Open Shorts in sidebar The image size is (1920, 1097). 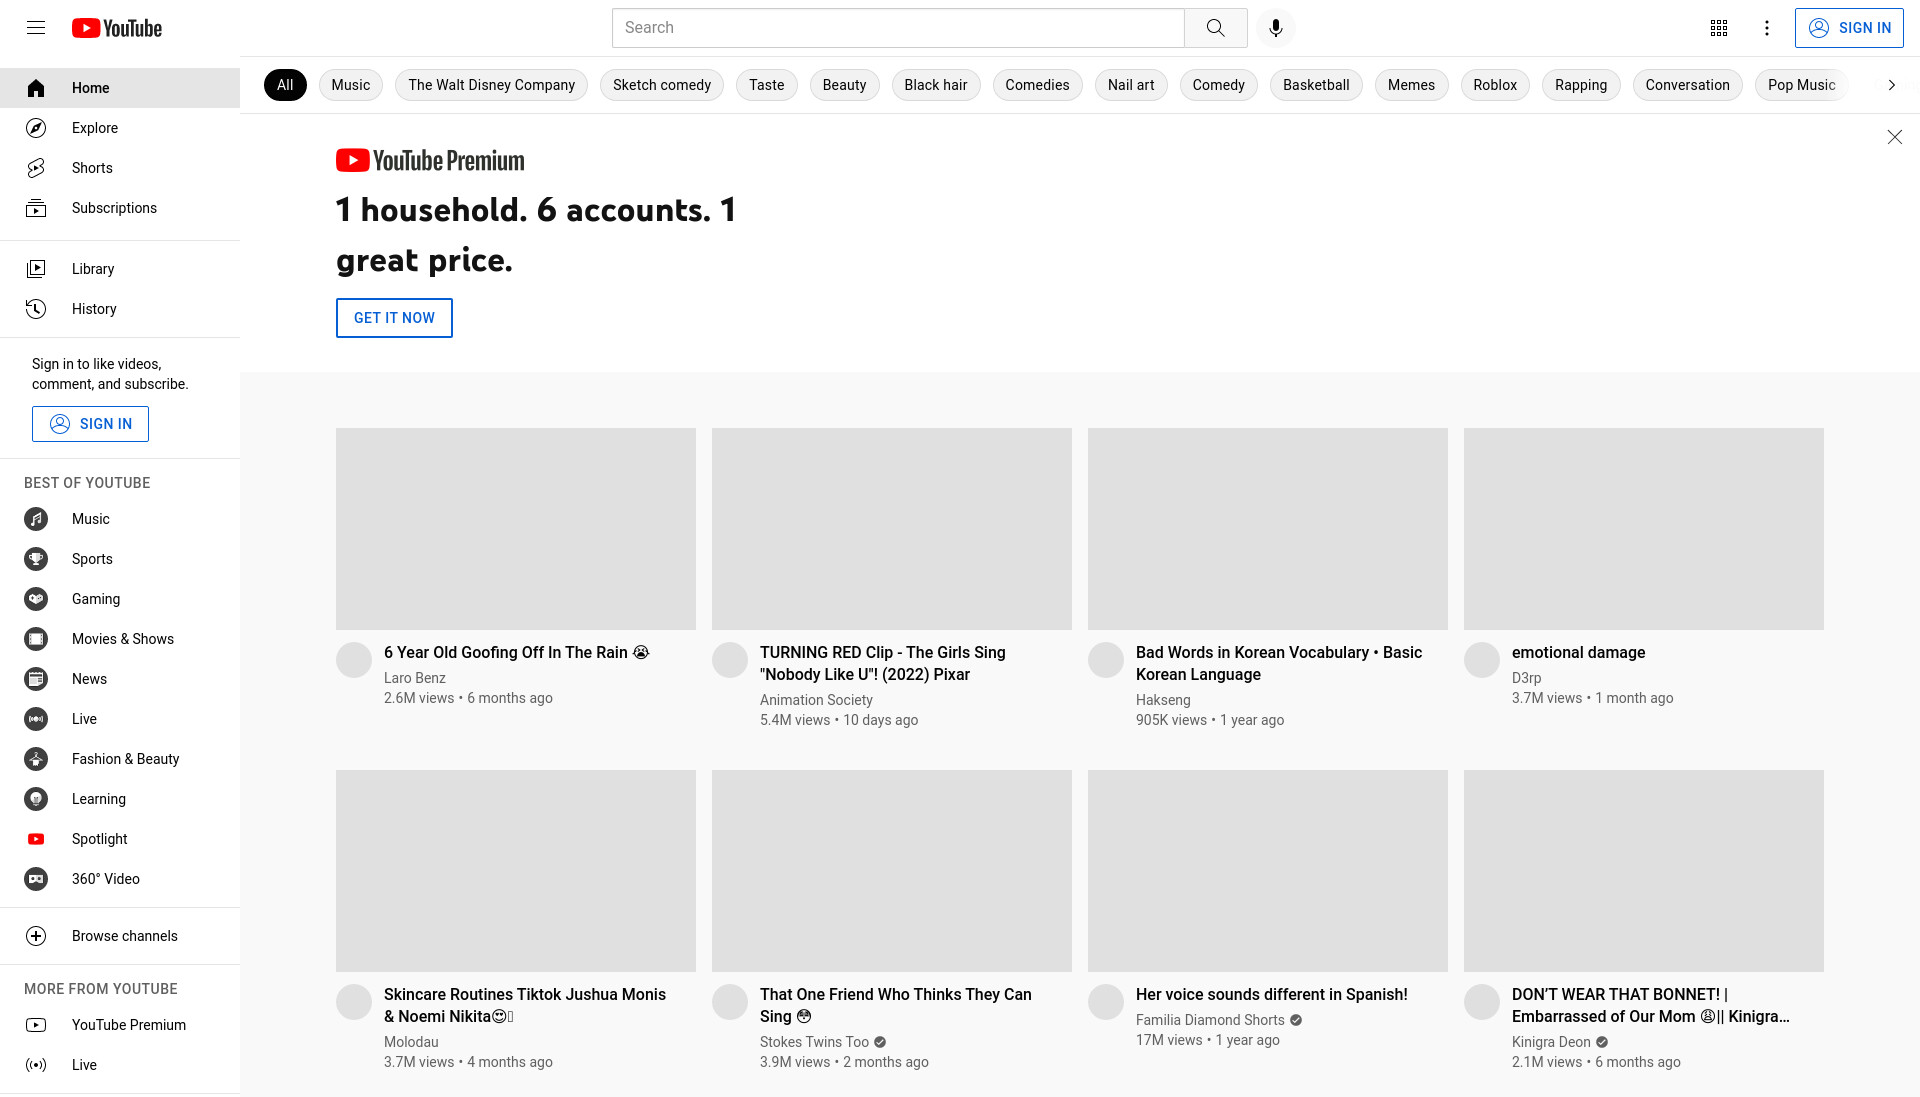120,168
